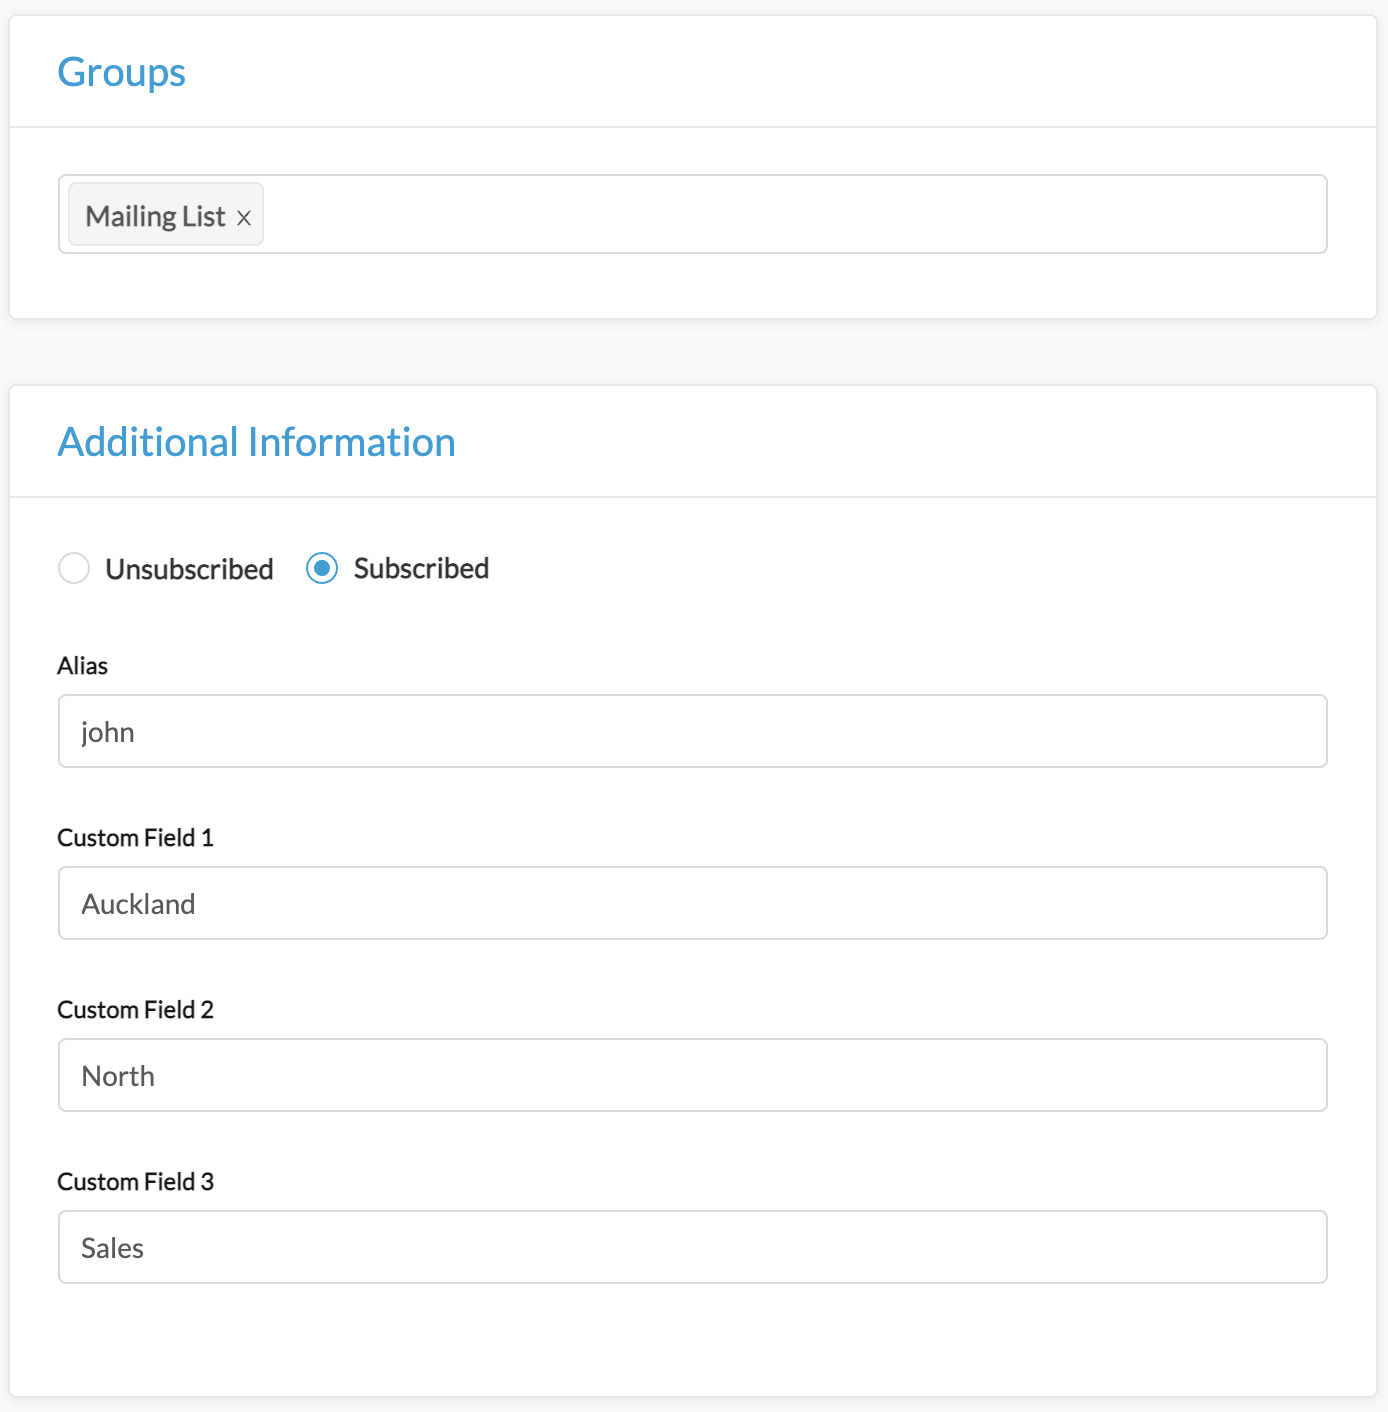The image size is (1388, 1412).
Task: Click the Custom Field 3 input showing Sales
Action: point(693,1247)
